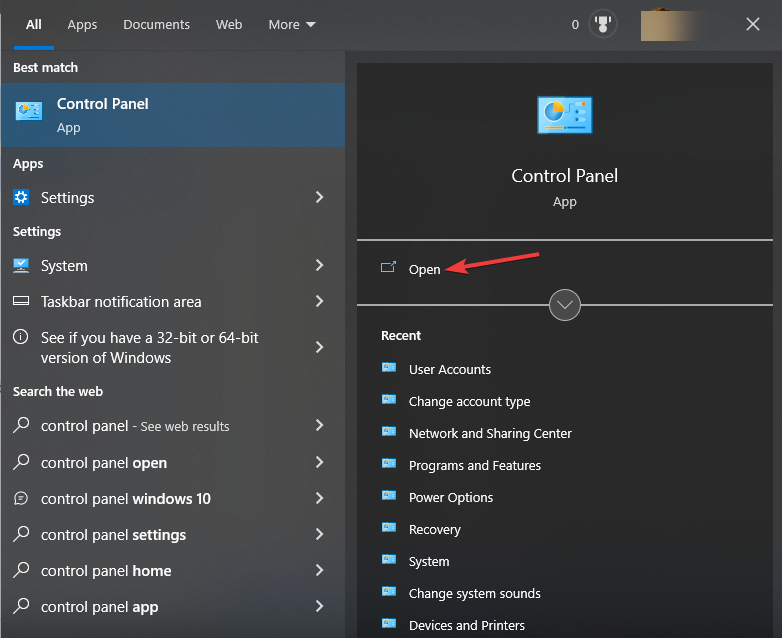Click the large Control Panel icon in preview pane
The image size is (782, 638).
pos(565,115)
